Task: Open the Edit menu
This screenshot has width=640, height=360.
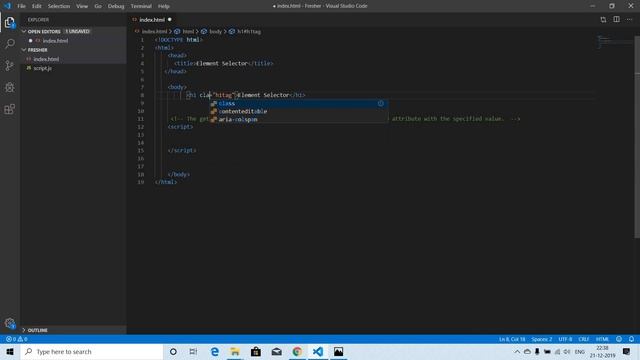Action: 37,6
